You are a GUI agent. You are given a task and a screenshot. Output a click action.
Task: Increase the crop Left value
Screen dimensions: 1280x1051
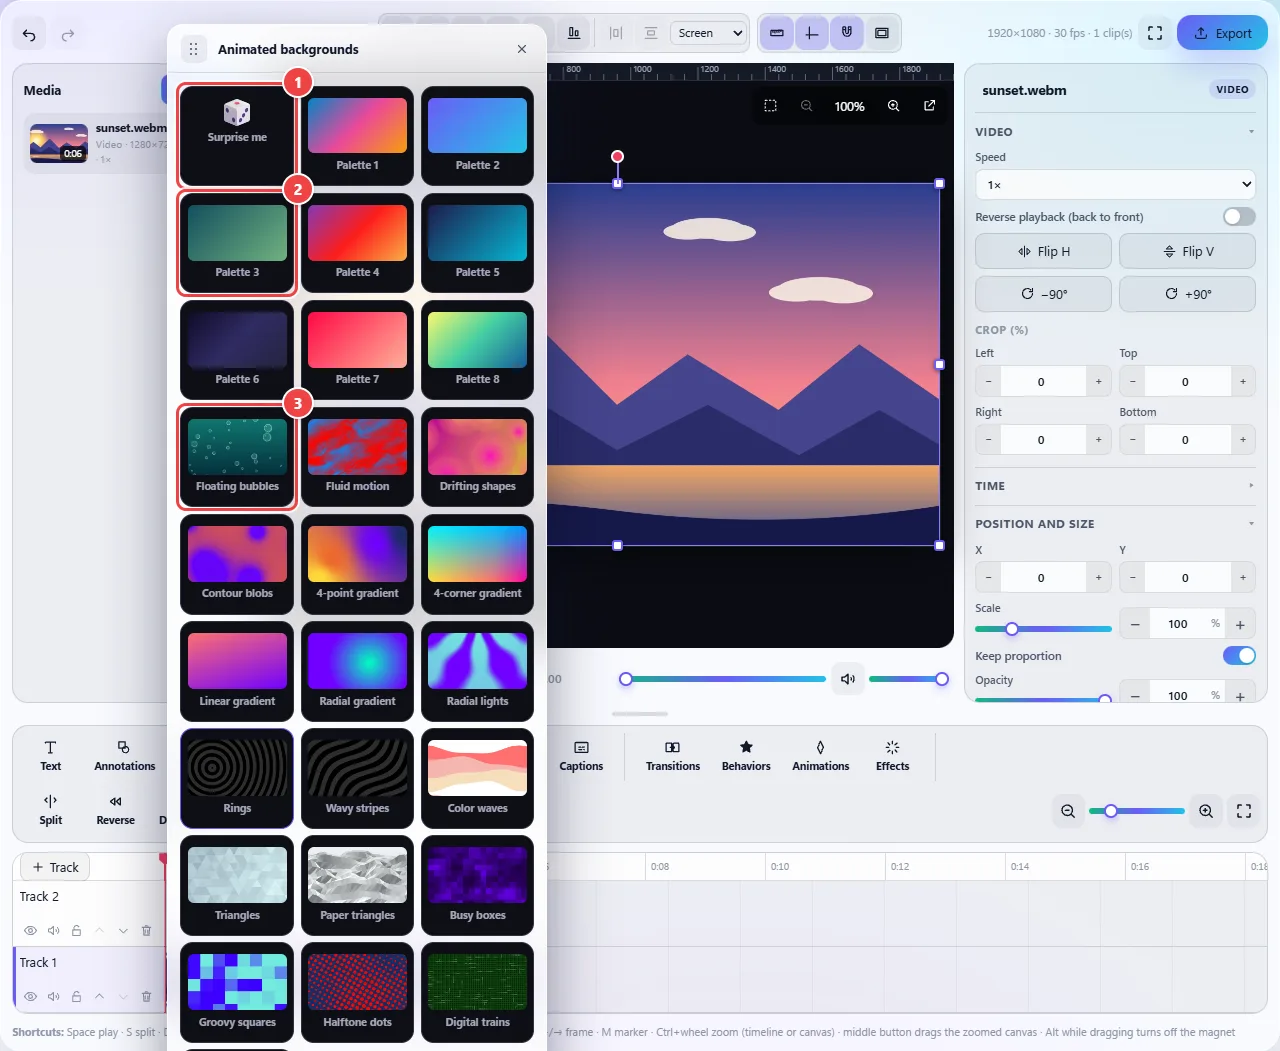(1098, 382)
